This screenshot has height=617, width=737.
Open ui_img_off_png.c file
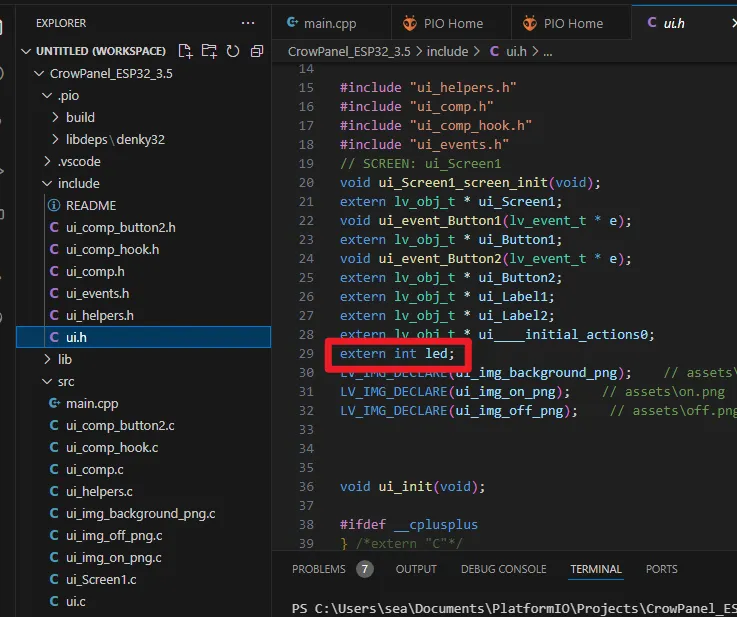point(114,535)
